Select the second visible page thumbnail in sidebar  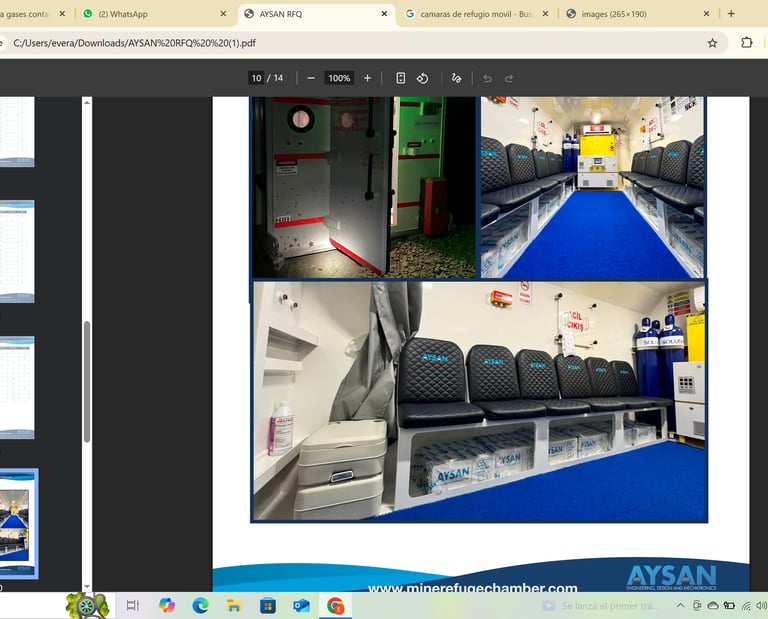pyautogui.click(x=17, y=251)
